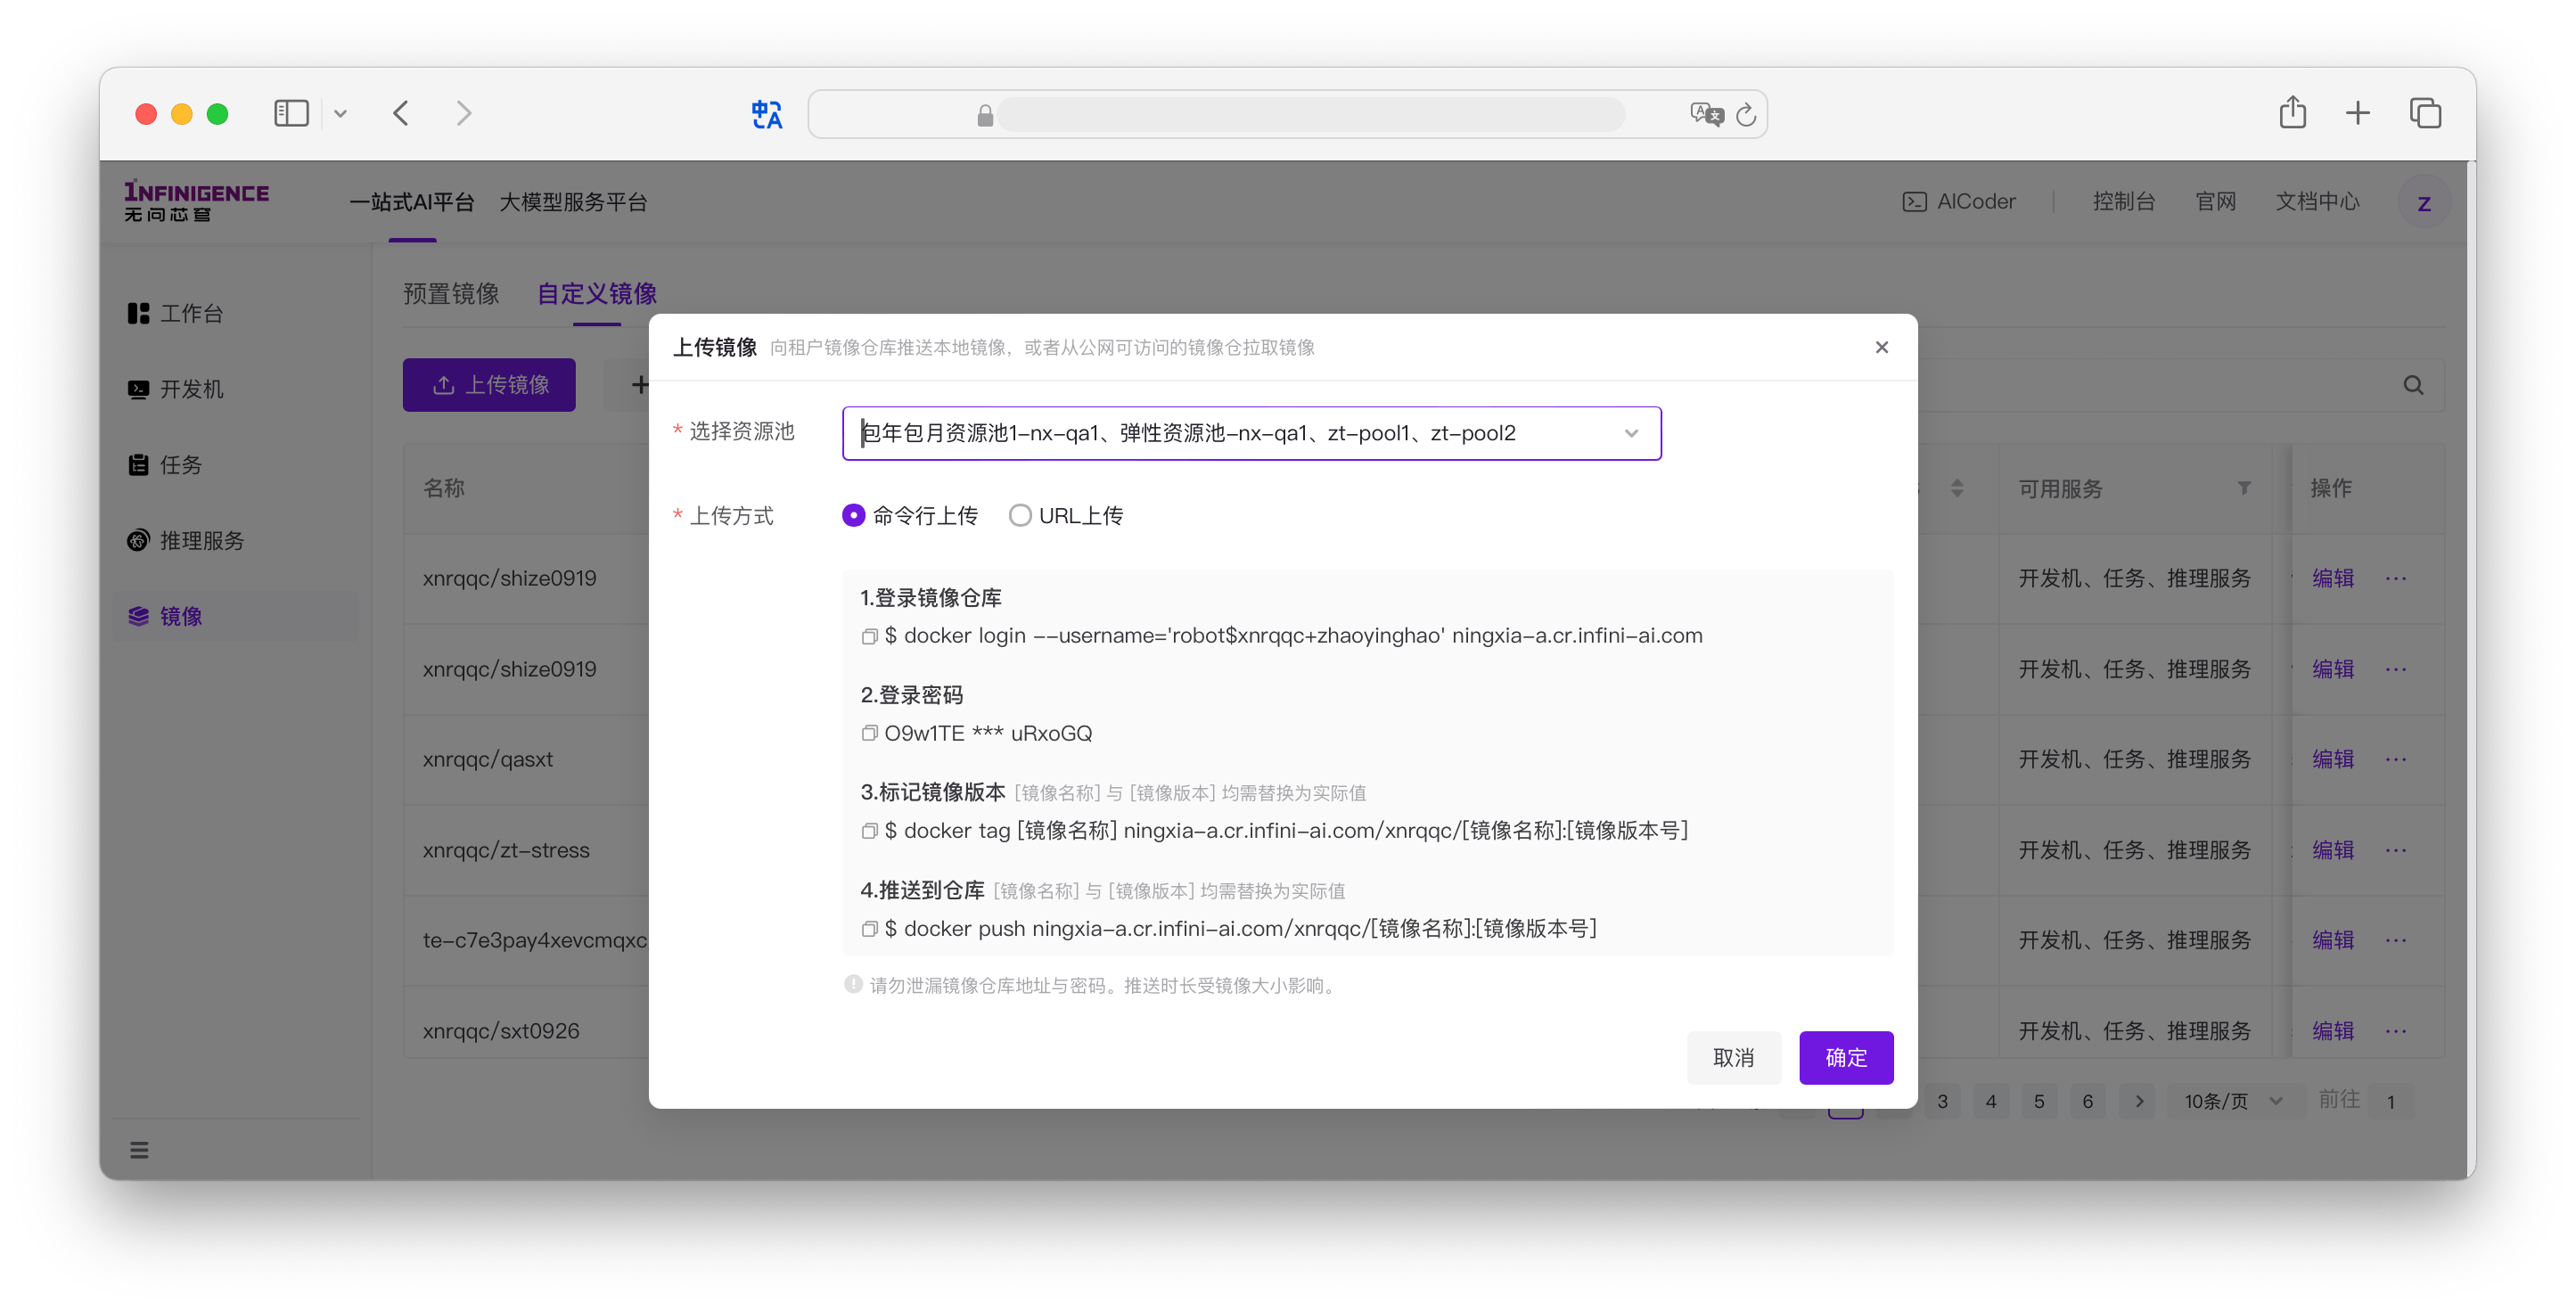This screenshot has width=2576, height=1312.
Task: Click 确定 button in dialog
Action: pos(1845,1057)
